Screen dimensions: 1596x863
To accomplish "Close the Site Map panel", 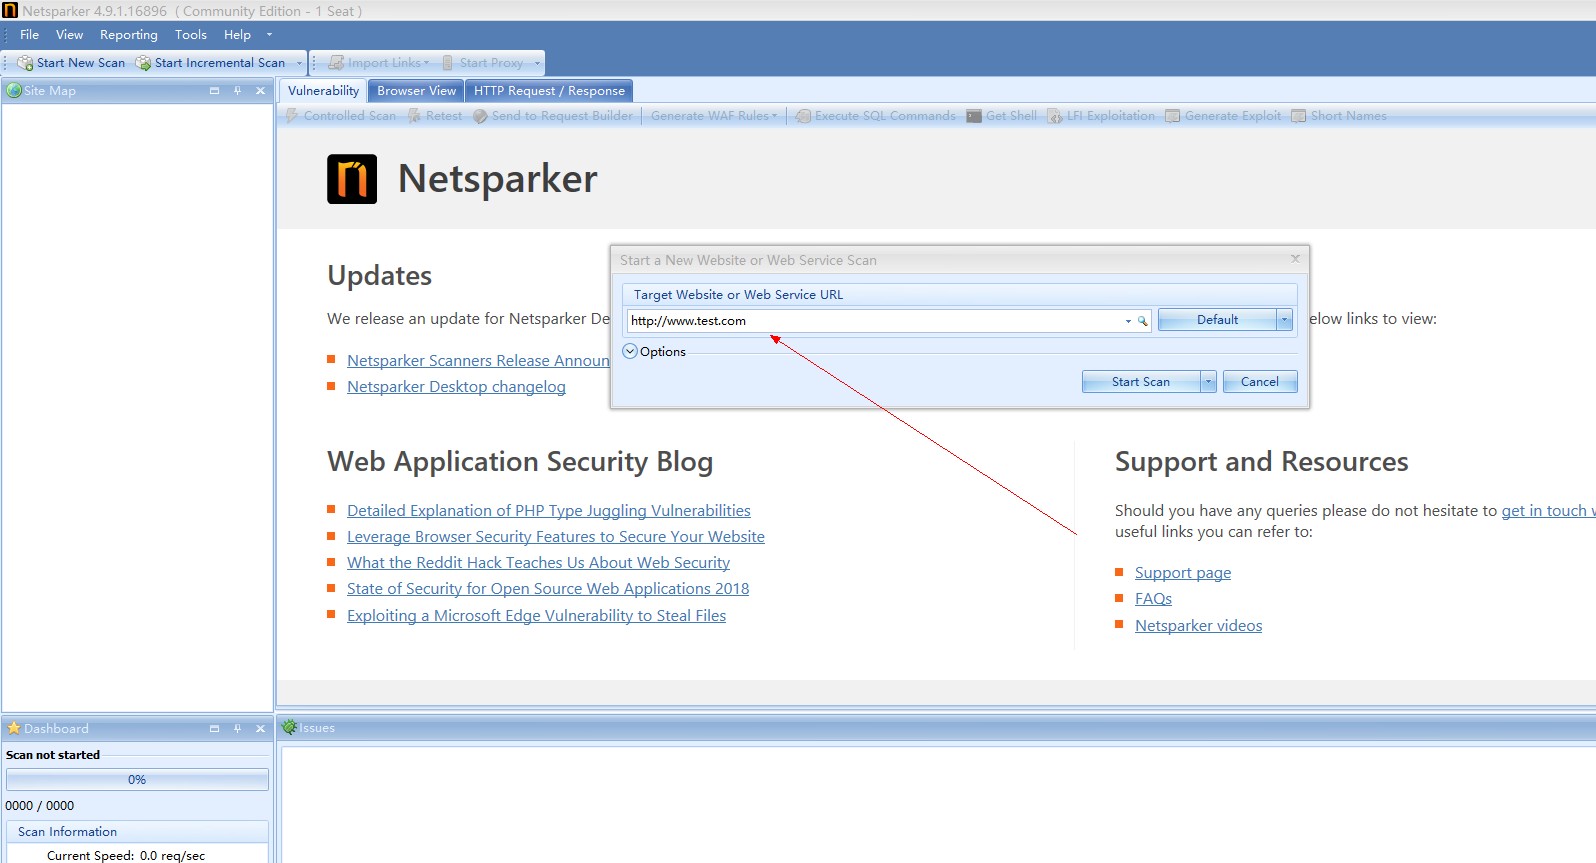I will 260,90.
